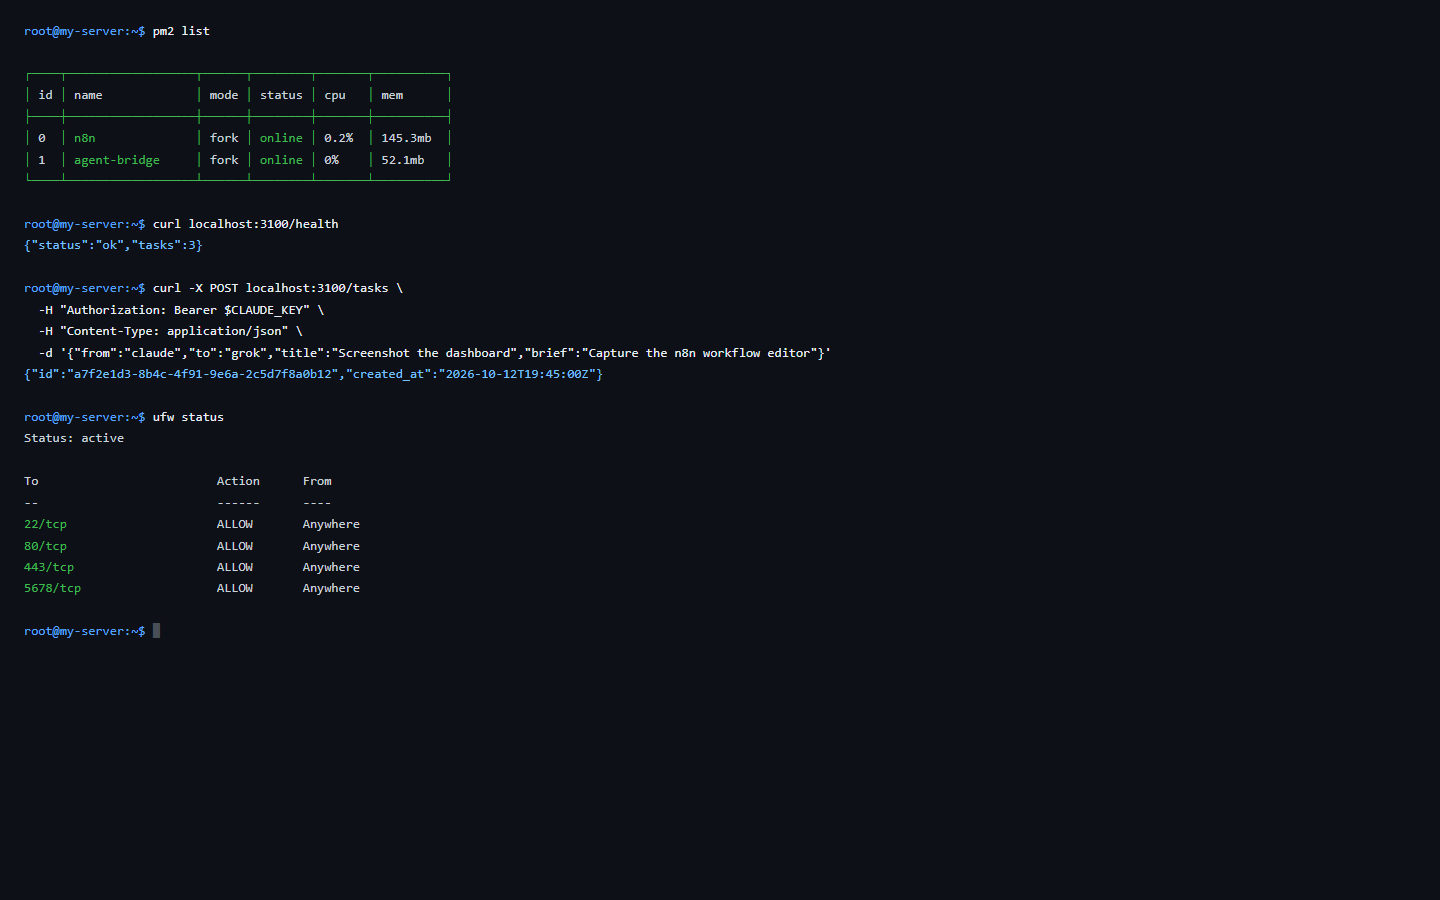Select the "online" status of the agent-bridge row
Image resolution: width=1440 pixels, height=900 pixels.
(x=281, y=160)
